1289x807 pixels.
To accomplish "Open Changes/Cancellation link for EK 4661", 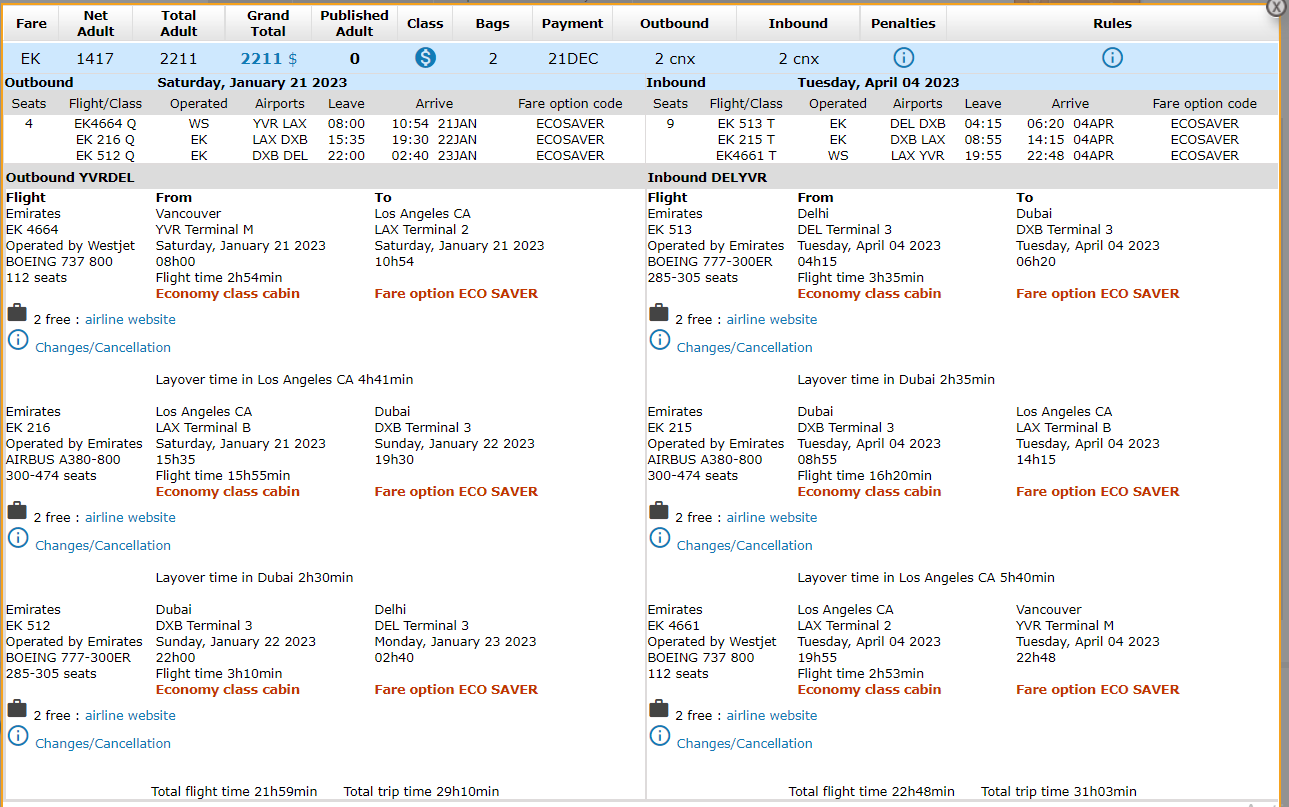I will coord(745,744).
